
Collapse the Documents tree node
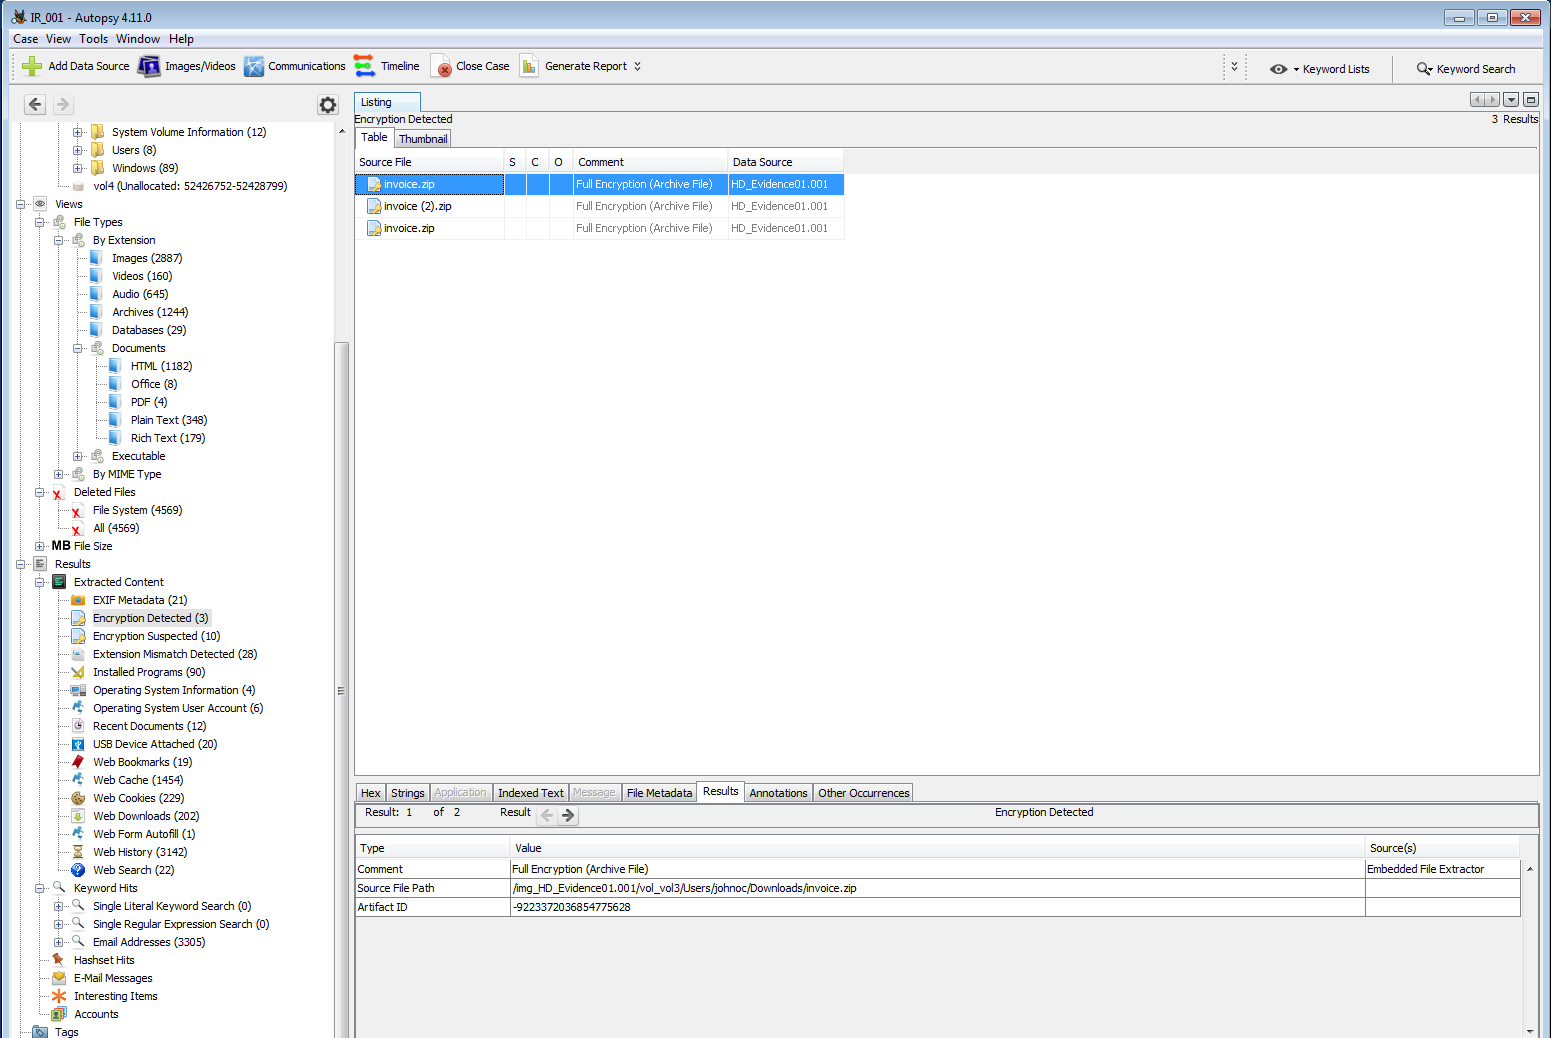coord(78,348)
